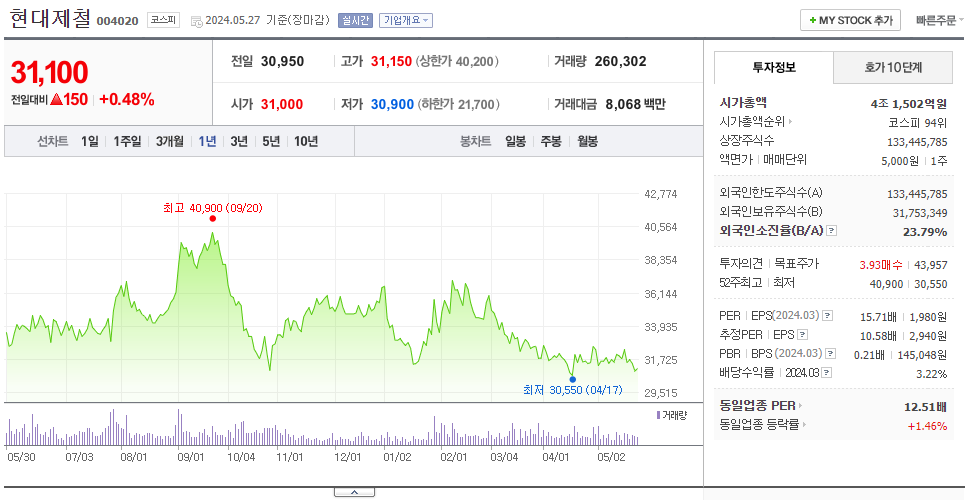This screenshot has width=968, height=500.
Task: Click the 고가 31,150 value
Action: coord(391,62)
